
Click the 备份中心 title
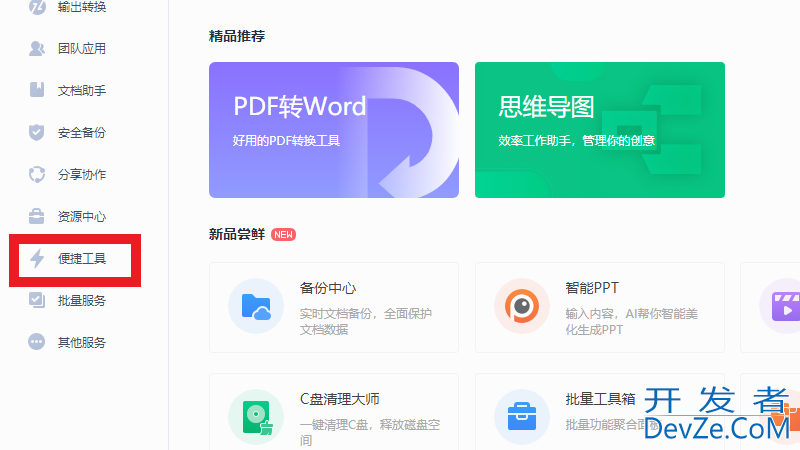coord(328,288)
